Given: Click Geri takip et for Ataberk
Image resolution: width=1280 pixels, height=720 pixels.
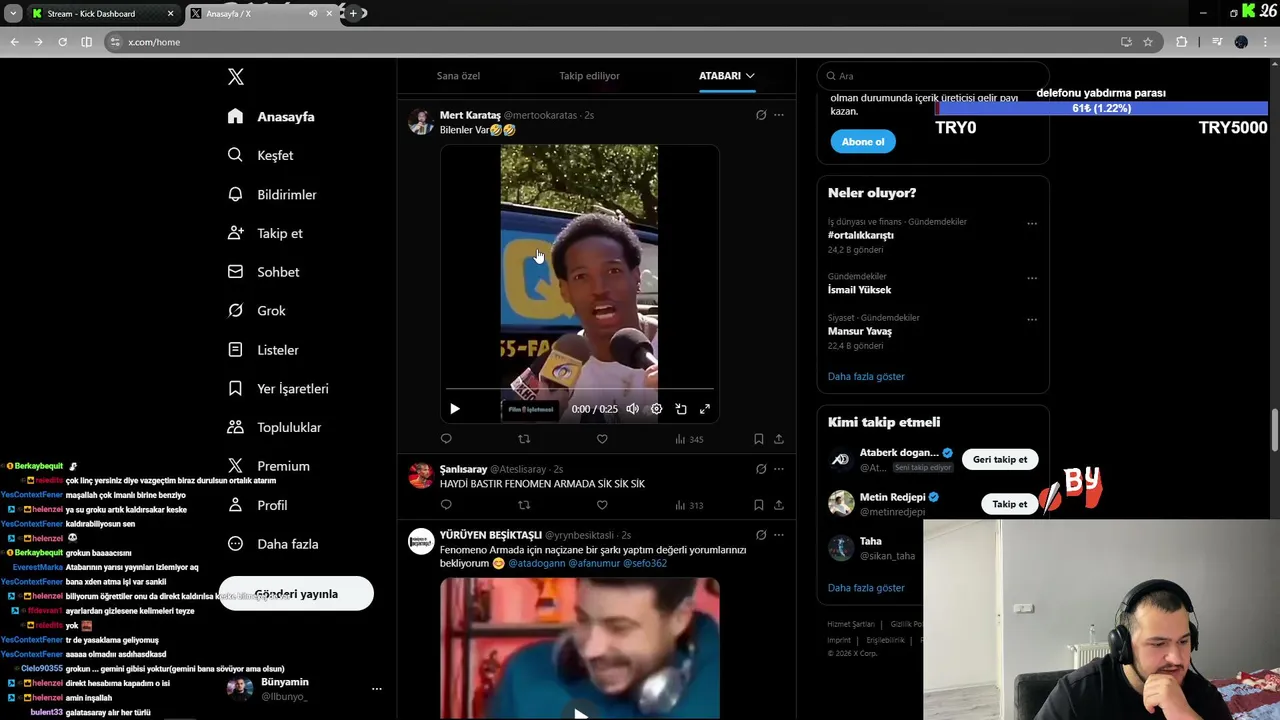Looking at the screenshot, I should [x=1000, y=460].
